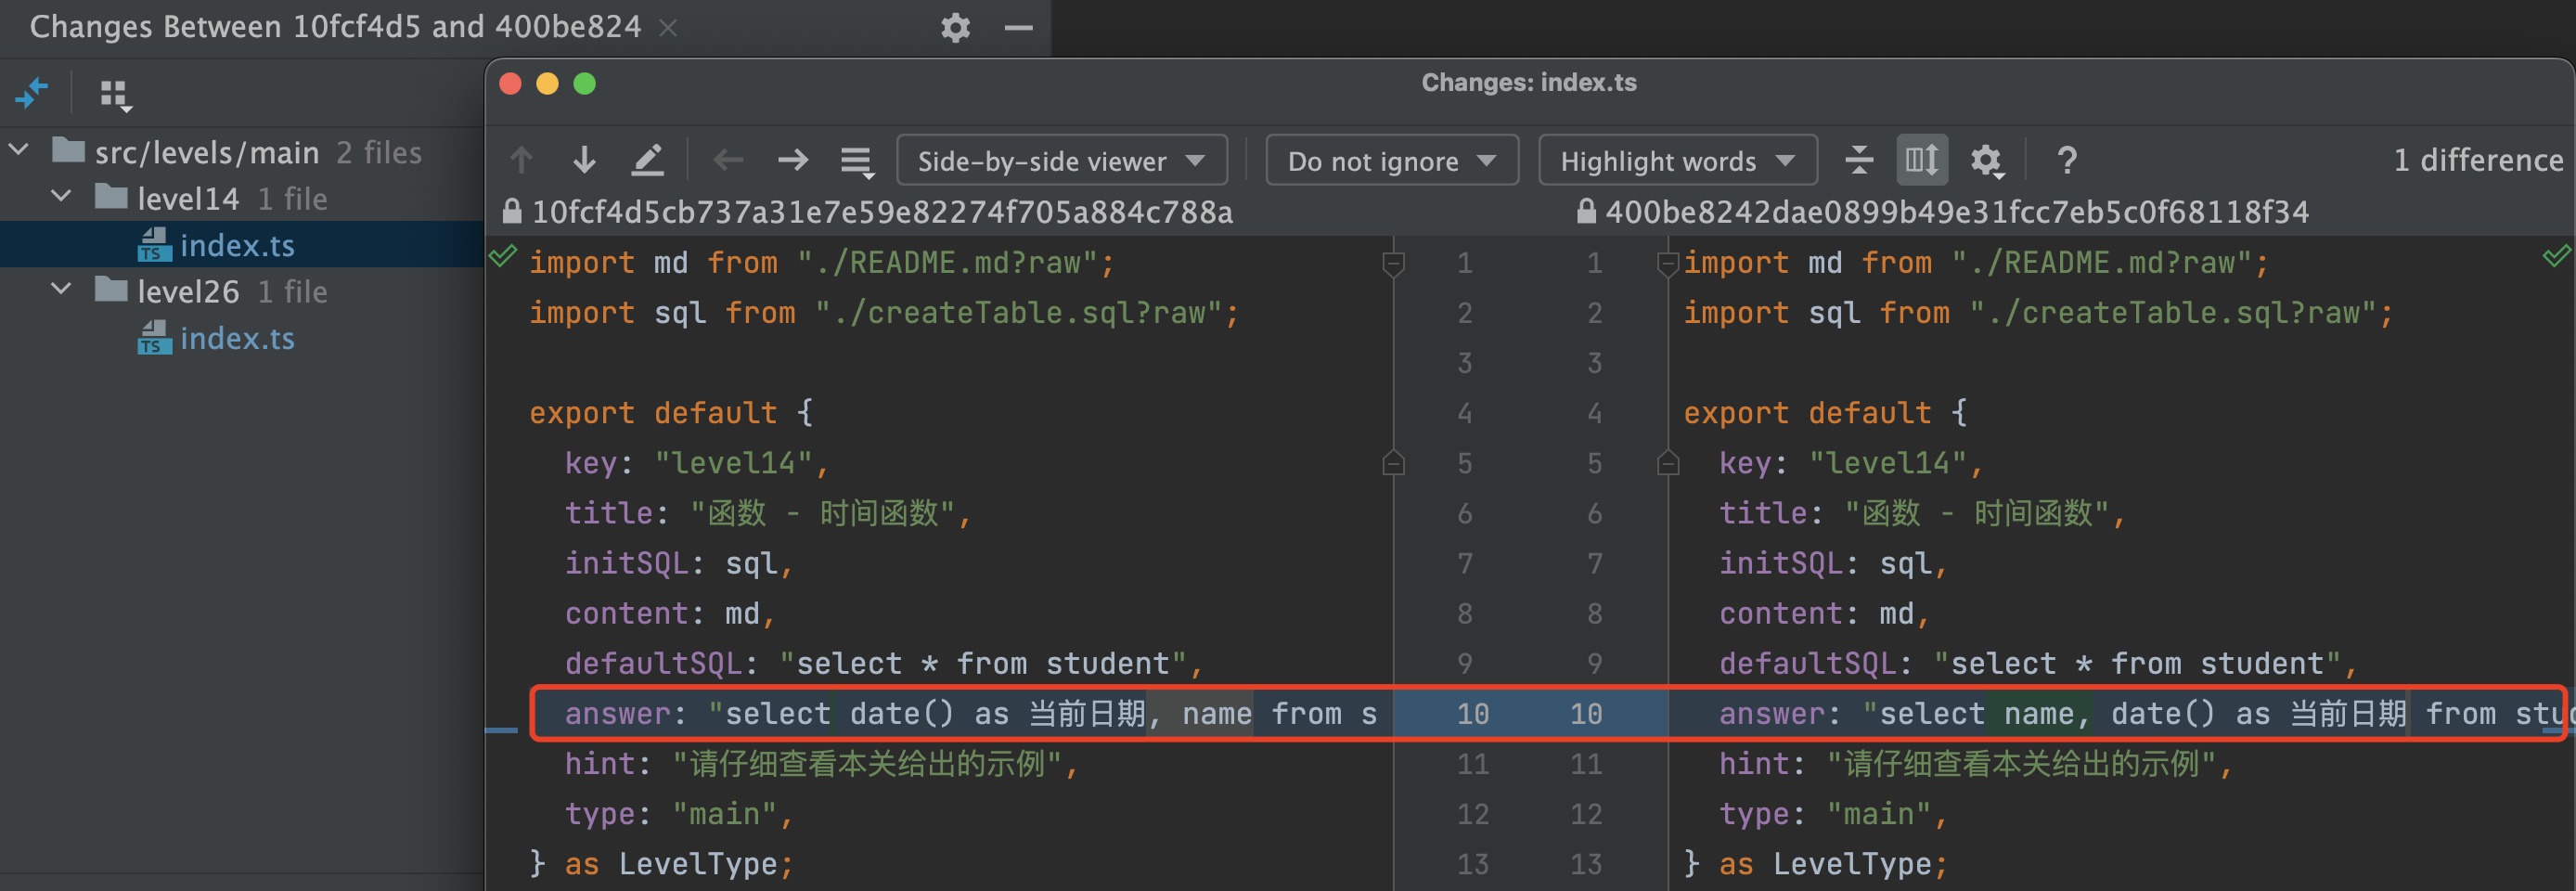Image resolution: width=2576 pixels, height=891 pixels.
Task: Select the src/levels/main folder node
Action: pos(206,152)
